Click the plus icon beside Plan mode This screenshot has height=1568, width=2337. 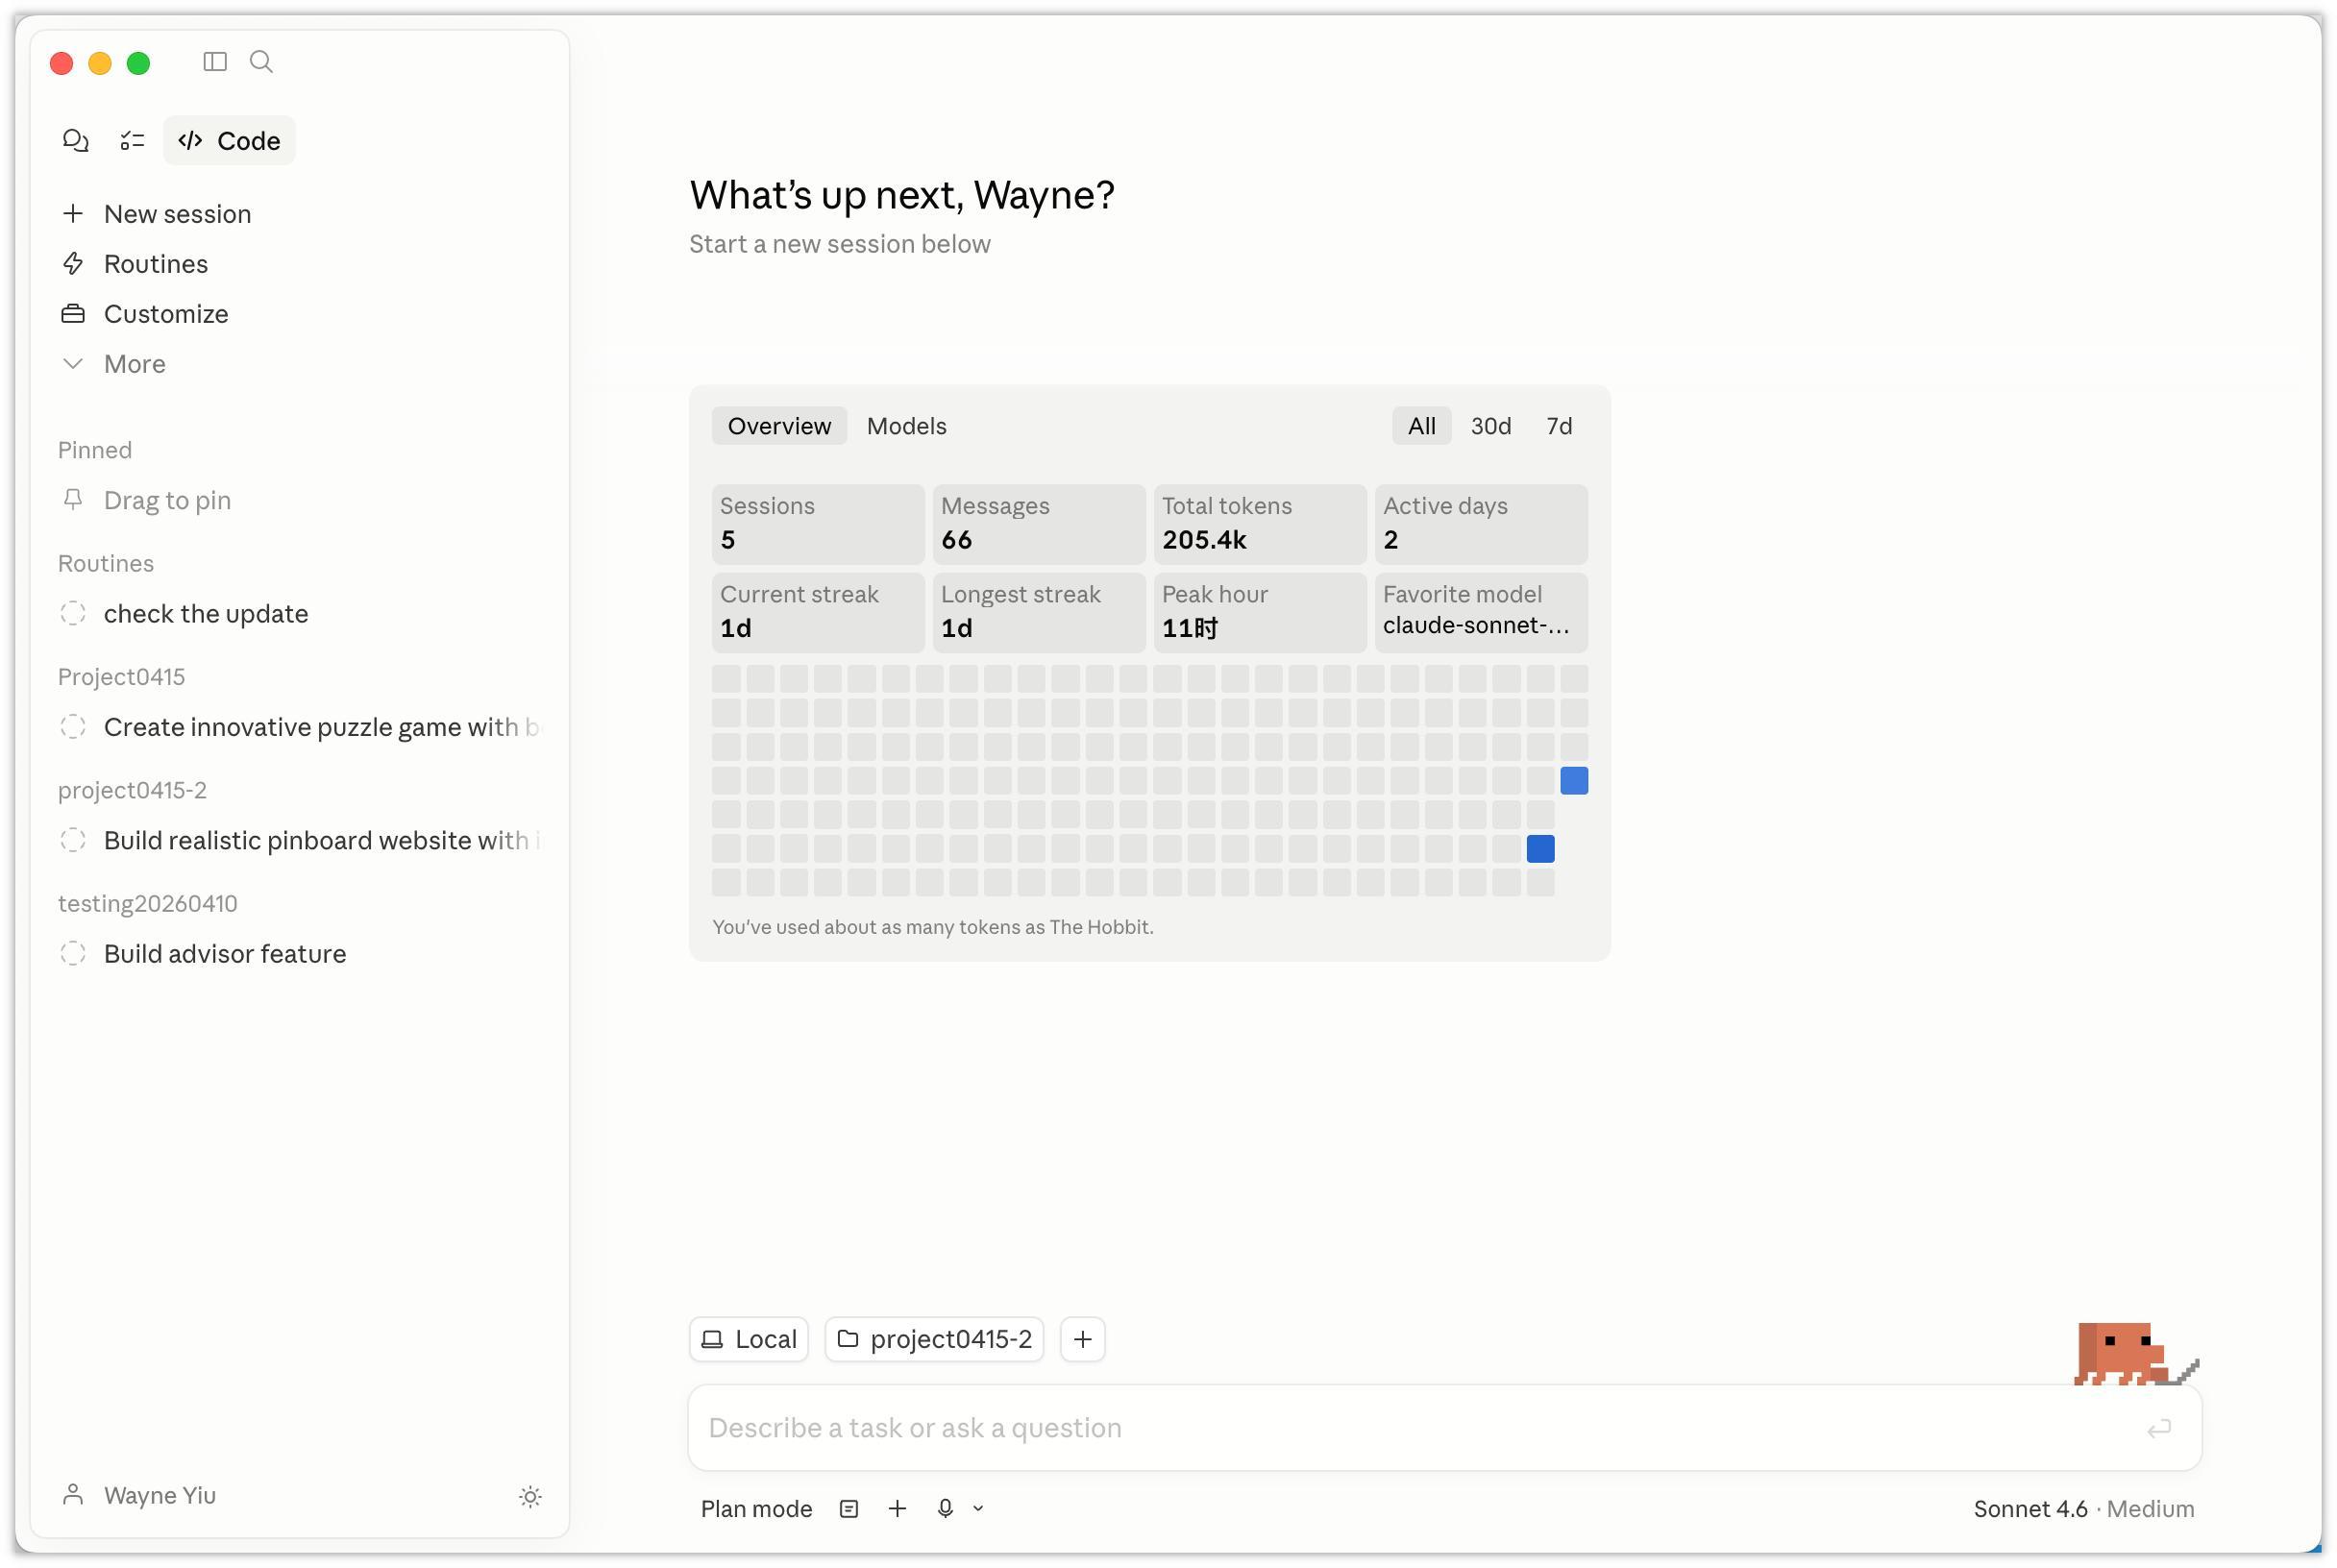coord(897,1508)
